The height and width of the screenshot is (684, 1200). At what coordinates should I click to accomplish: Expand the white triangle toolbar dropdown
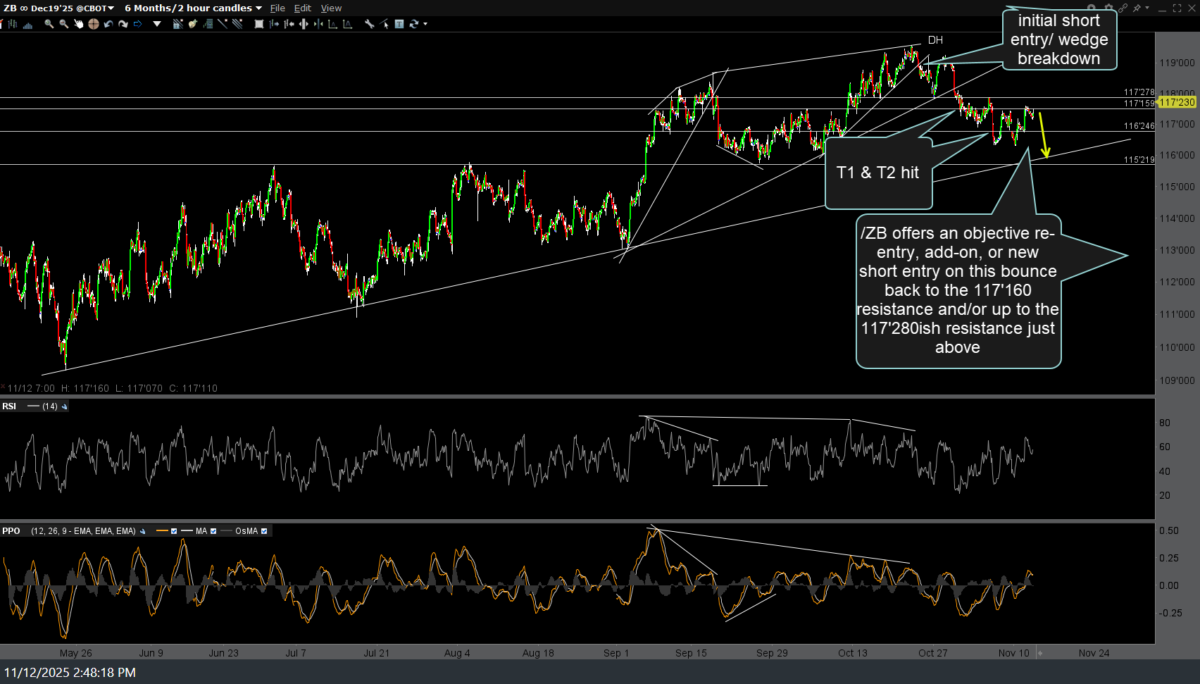pyautogui.click(x=157, y=24)
